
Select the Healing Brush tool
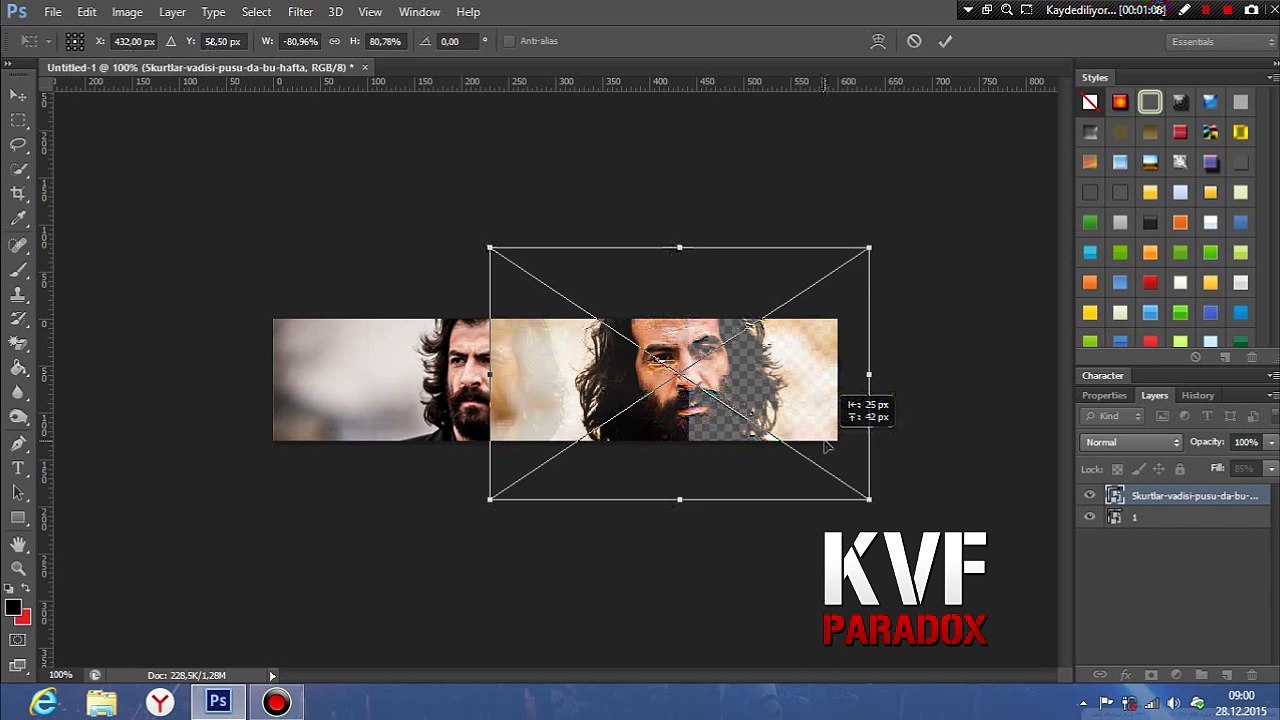click(x=18, y=246)
